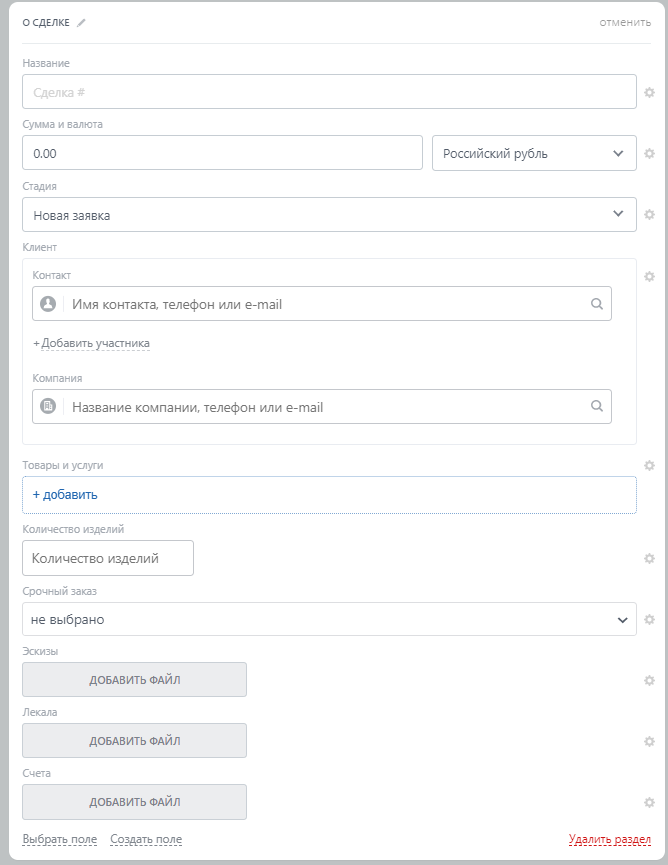Open gear settings for Клиент block
This screenshot has height=865, width=668.
[x=649, y=276]
